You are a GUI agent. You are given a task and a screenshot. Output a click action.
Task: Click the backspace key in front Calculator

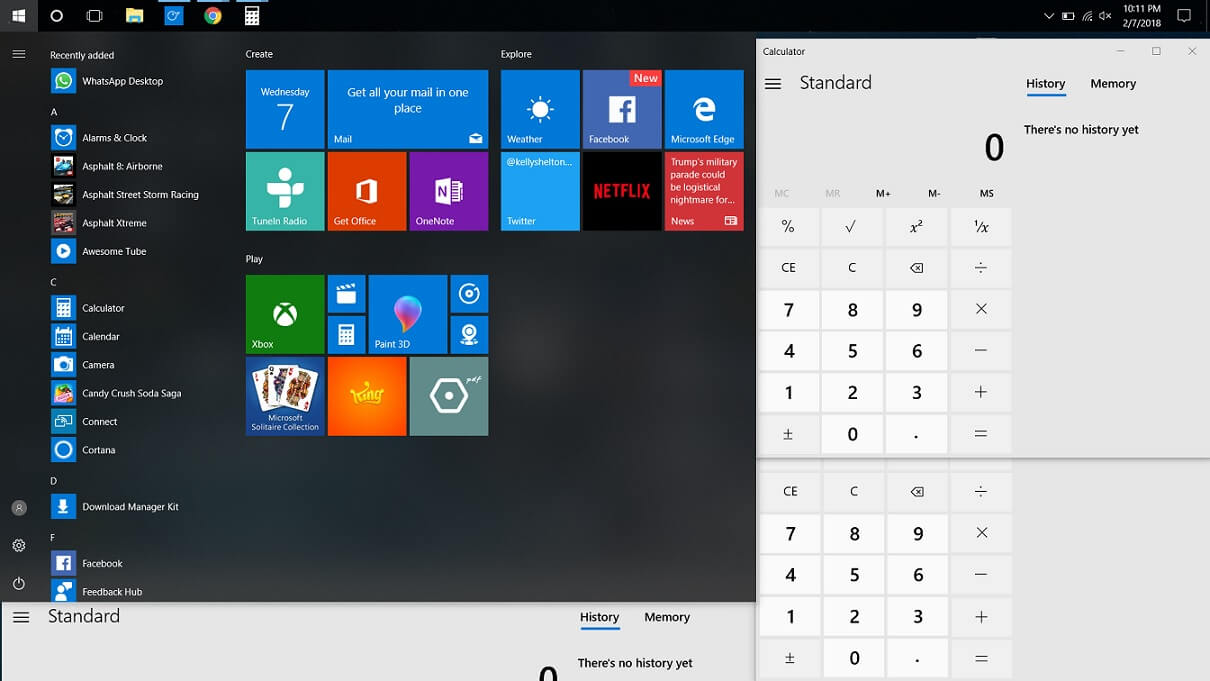pos(917,268)
